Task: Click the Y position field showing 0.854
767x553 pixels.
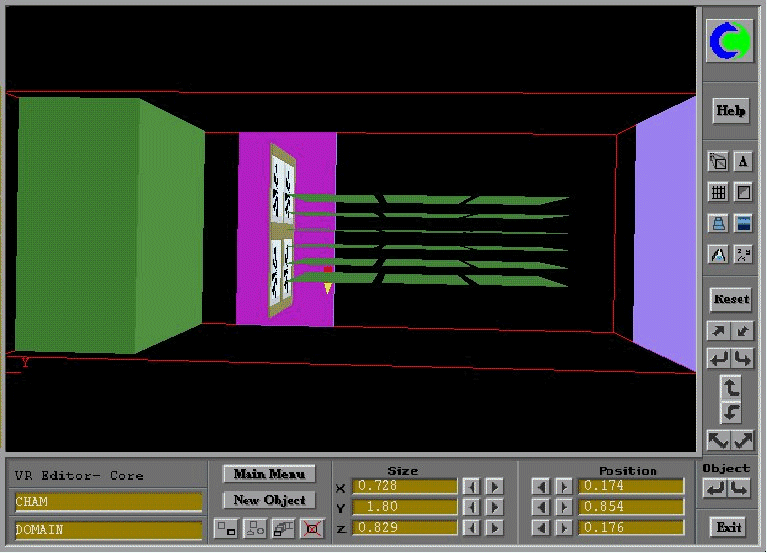Action: coord(633,507)
